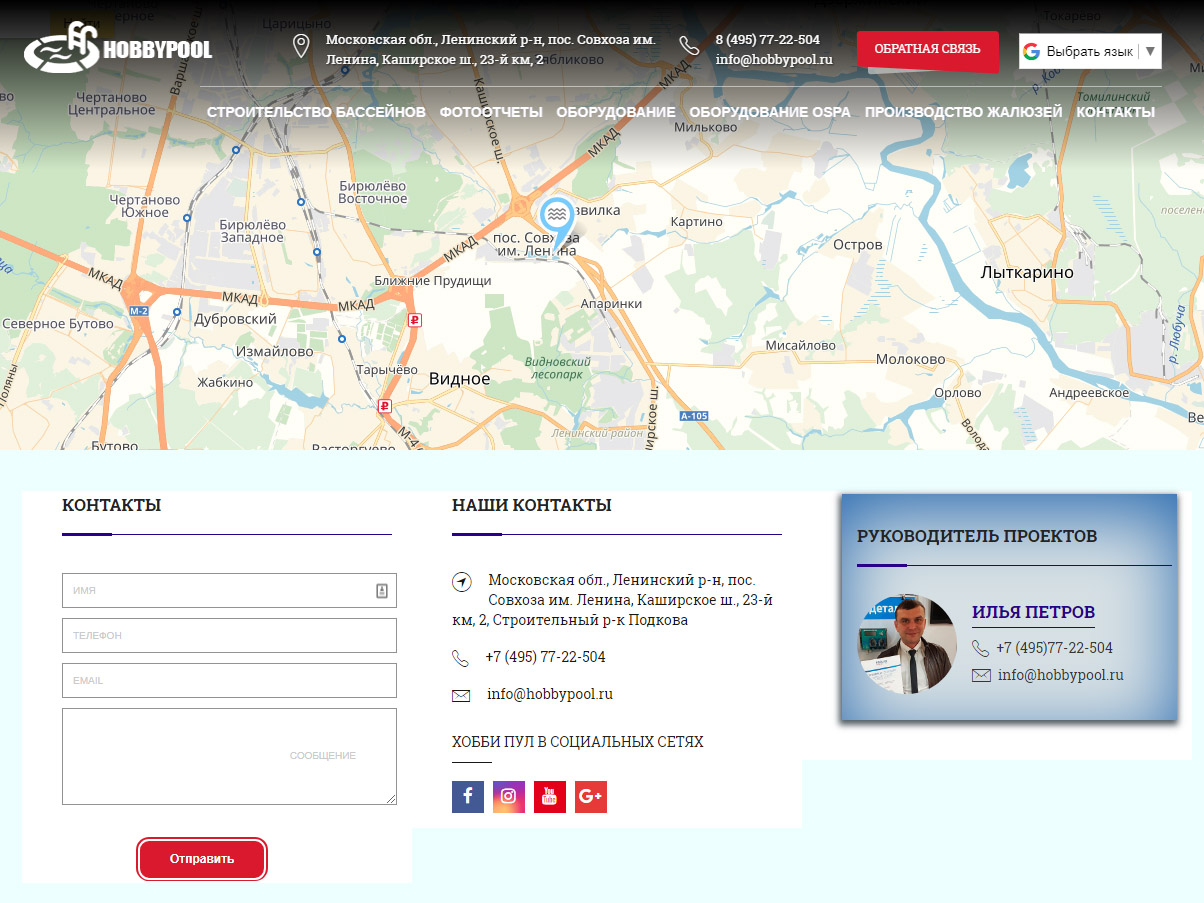The image size is (1204, 903).
Task: Click info@hobbypool.ru under Наши контакты
Action: 550,694
